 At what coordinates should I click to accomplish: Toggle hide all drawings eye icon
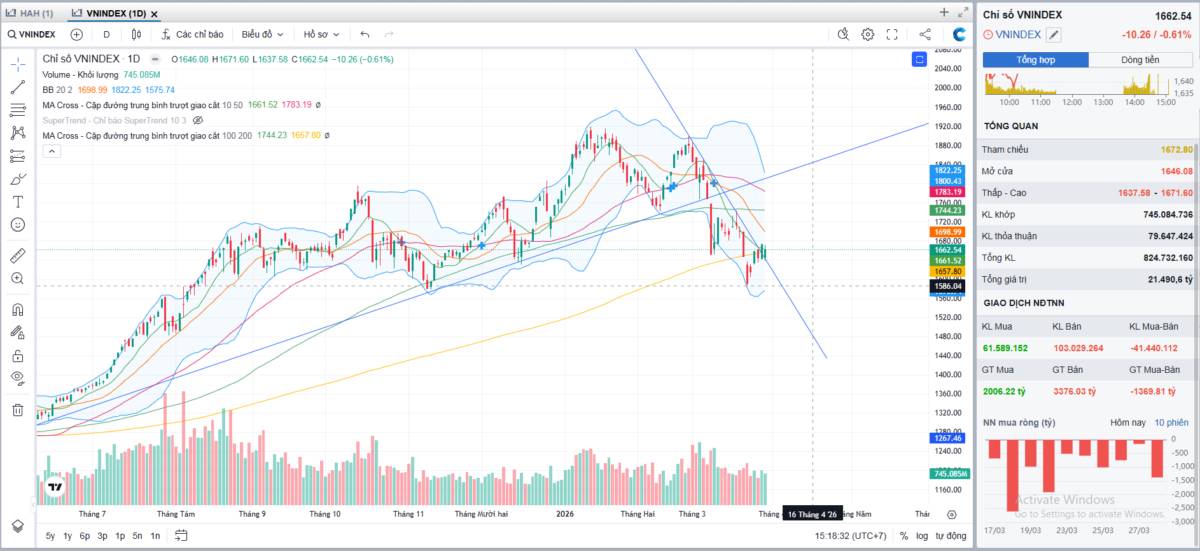[x=18, y=378]
